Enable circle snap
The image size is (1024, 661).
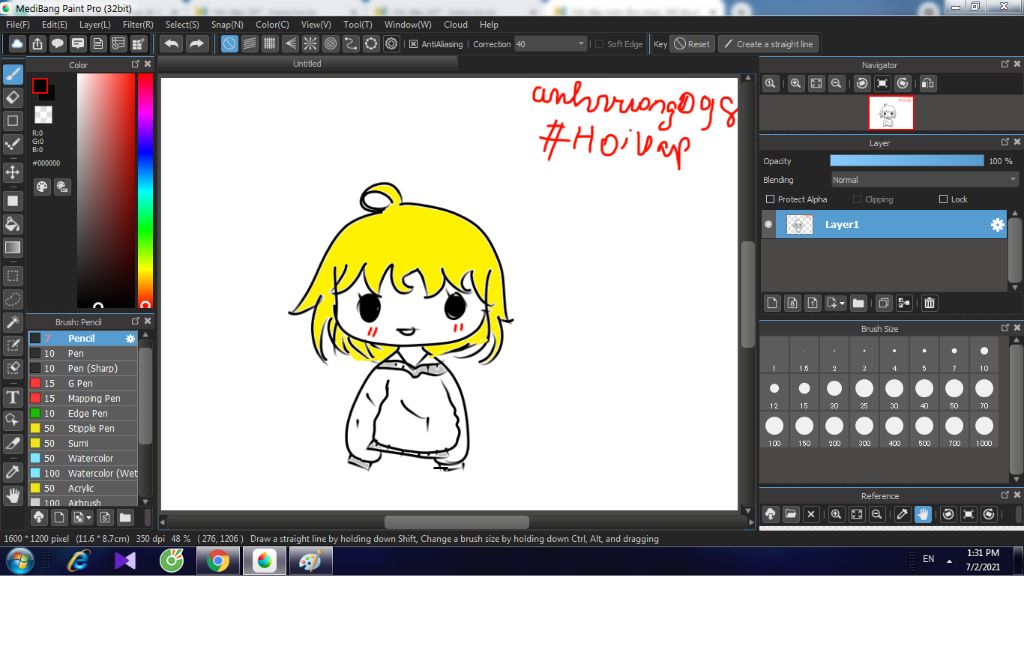click(330, 44)
